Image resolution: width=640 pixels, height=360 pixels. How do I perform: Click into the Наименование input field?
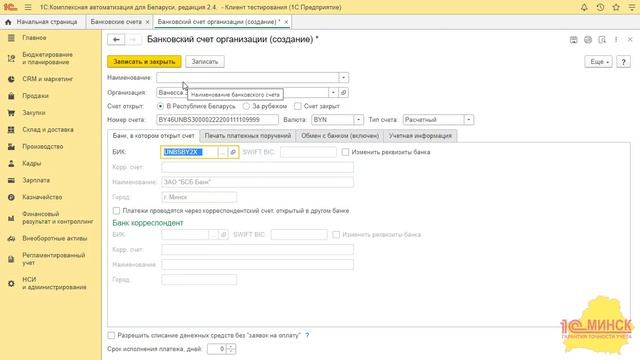[x=247, y=78]
